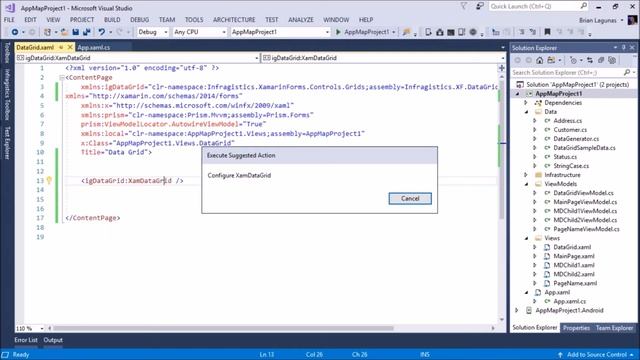
Task: Open the PROJECT menu
Action: (82, 20)
